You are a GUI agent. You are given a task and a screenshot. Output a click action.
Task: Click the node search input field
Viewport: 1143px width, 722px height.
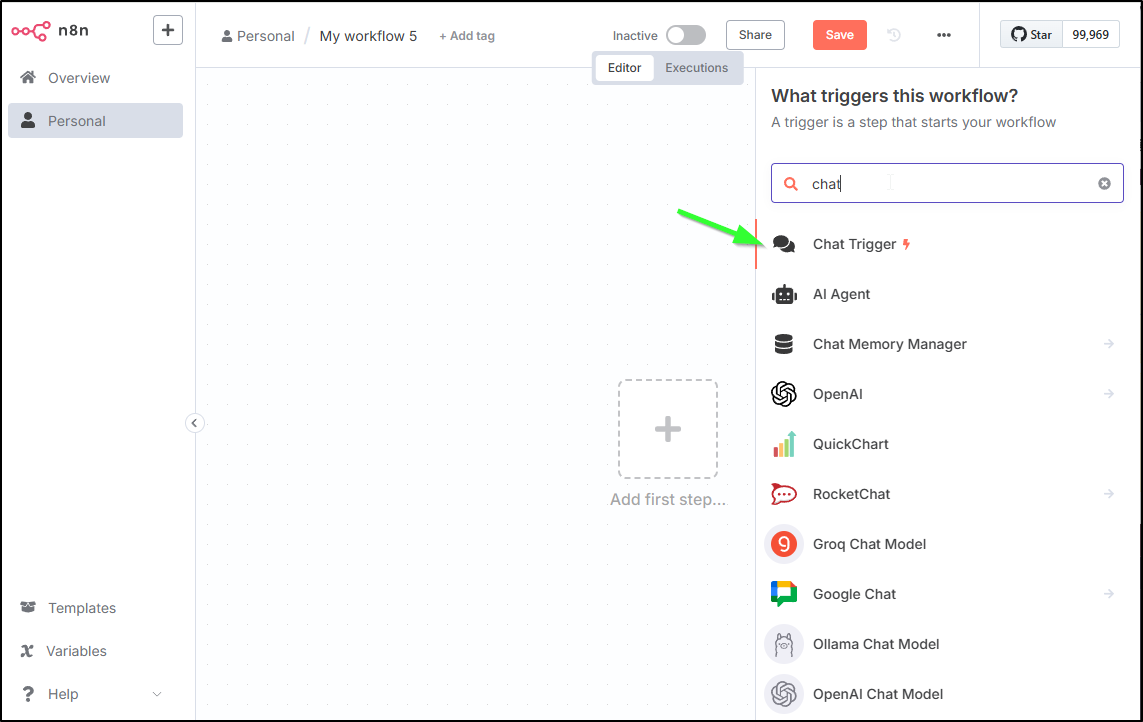click(x=947, y=183)
